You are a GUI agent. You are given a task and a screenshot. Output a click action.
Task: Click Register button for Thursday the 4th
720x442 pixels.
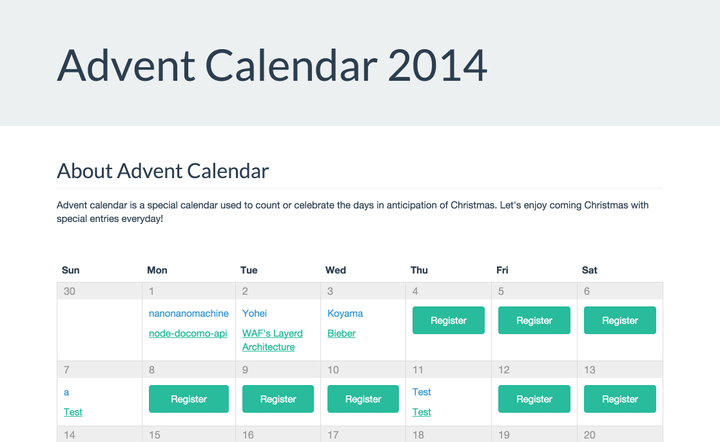[x=449, y=321]
